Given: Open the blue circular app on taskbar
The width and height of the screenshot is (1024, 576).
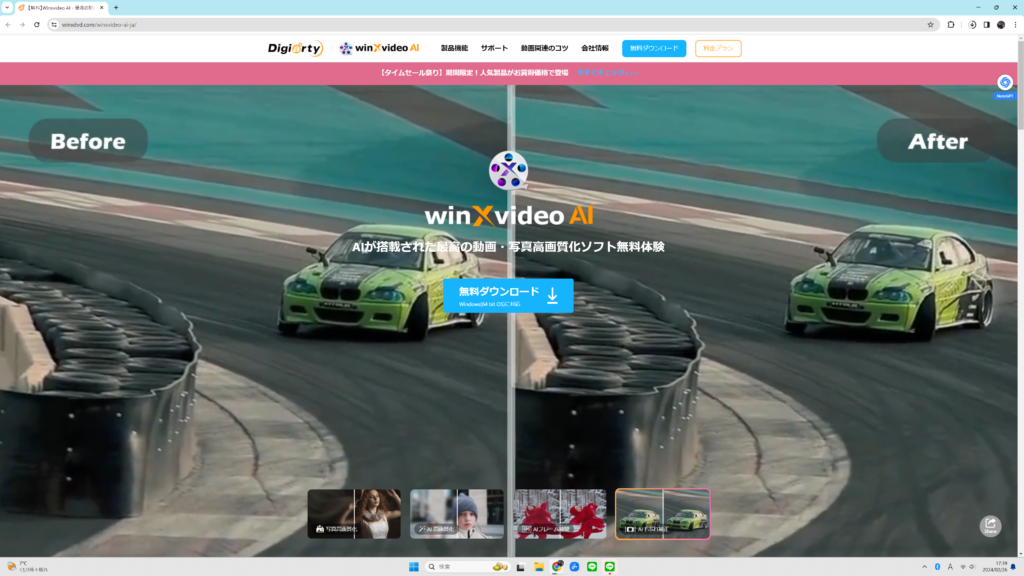Looking at the screenshot, I should [574, 567].
